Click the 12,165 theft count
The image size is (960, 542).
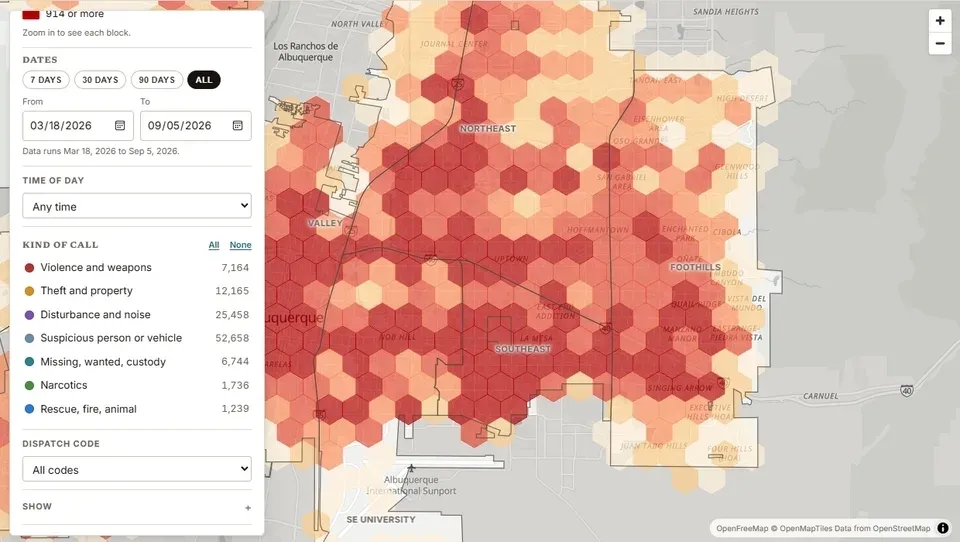pyautogui.click(x=232, y=291)
